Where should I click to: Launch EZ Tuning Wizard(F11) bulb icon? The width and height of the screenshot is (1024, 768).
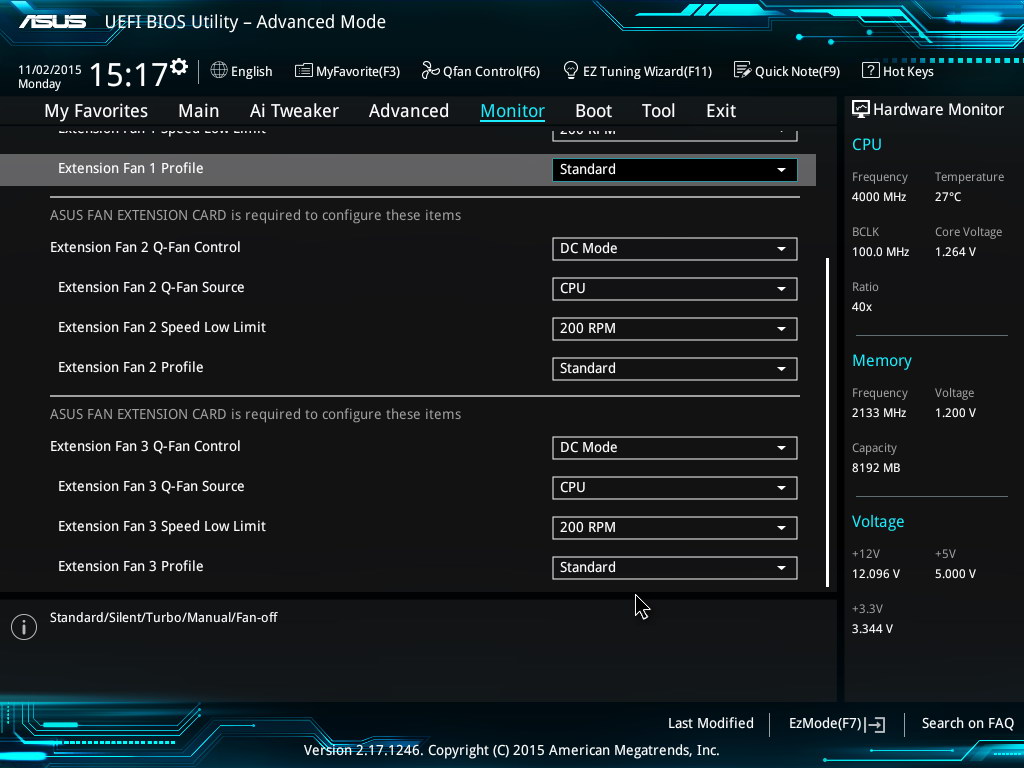[571, 71]
